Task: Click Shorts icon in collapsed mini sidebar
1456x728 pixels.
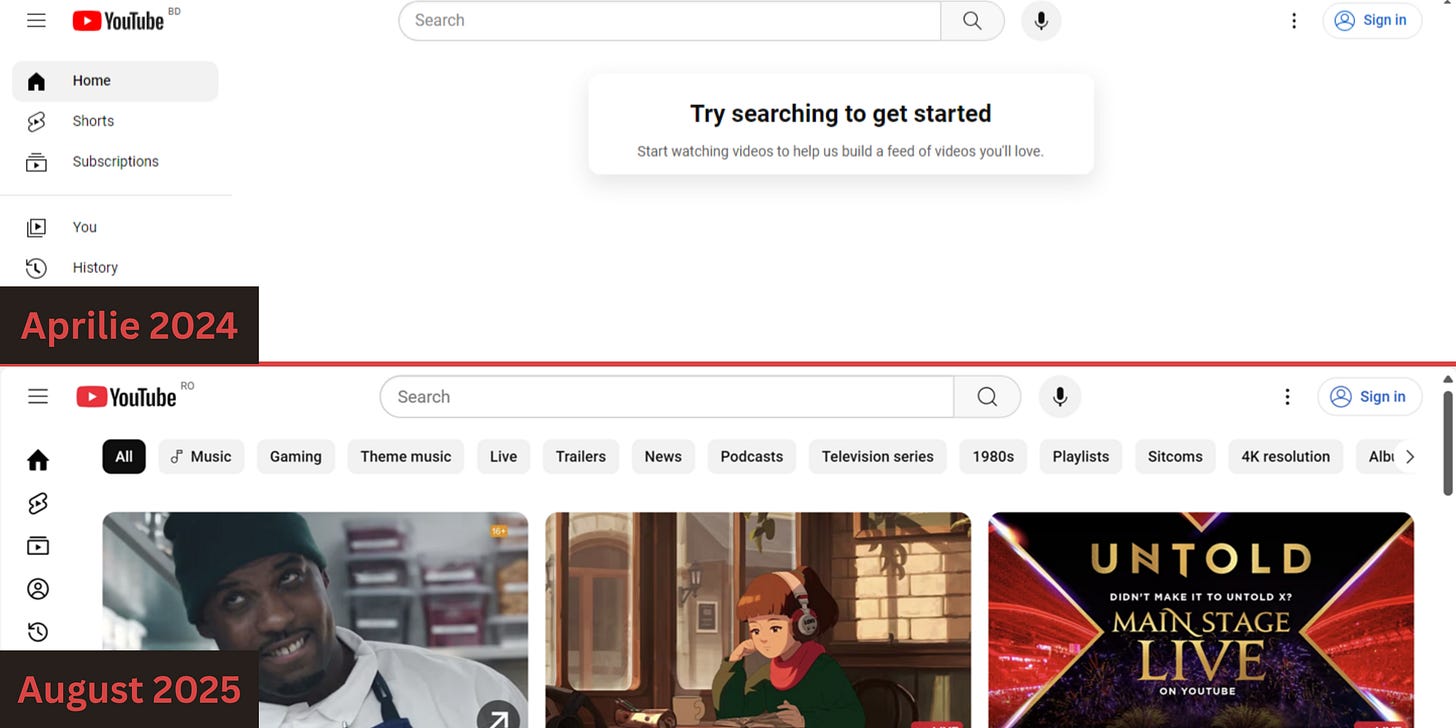Action: [x=38, y=503]
